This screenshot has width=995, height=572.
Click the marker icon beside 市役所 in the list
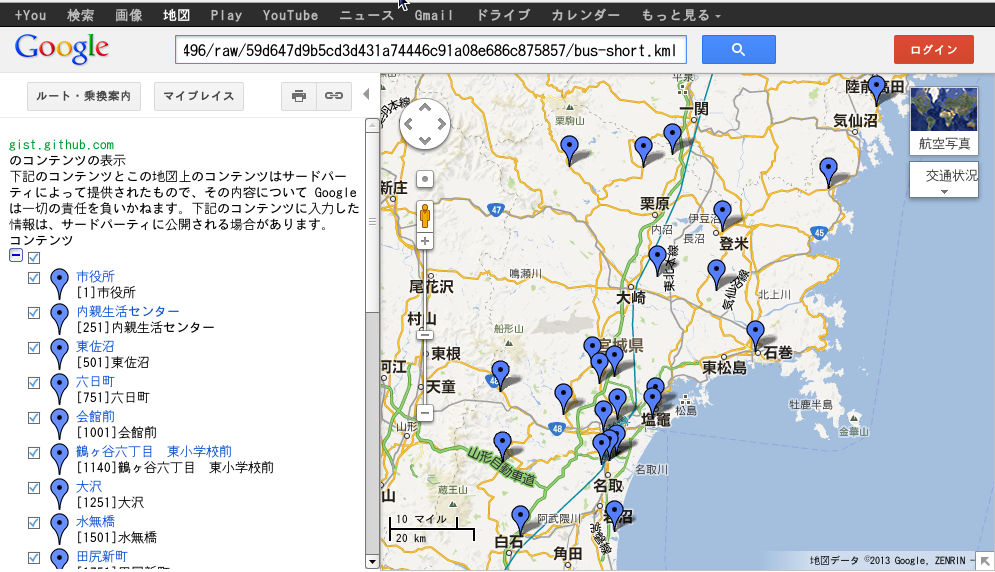59,284
